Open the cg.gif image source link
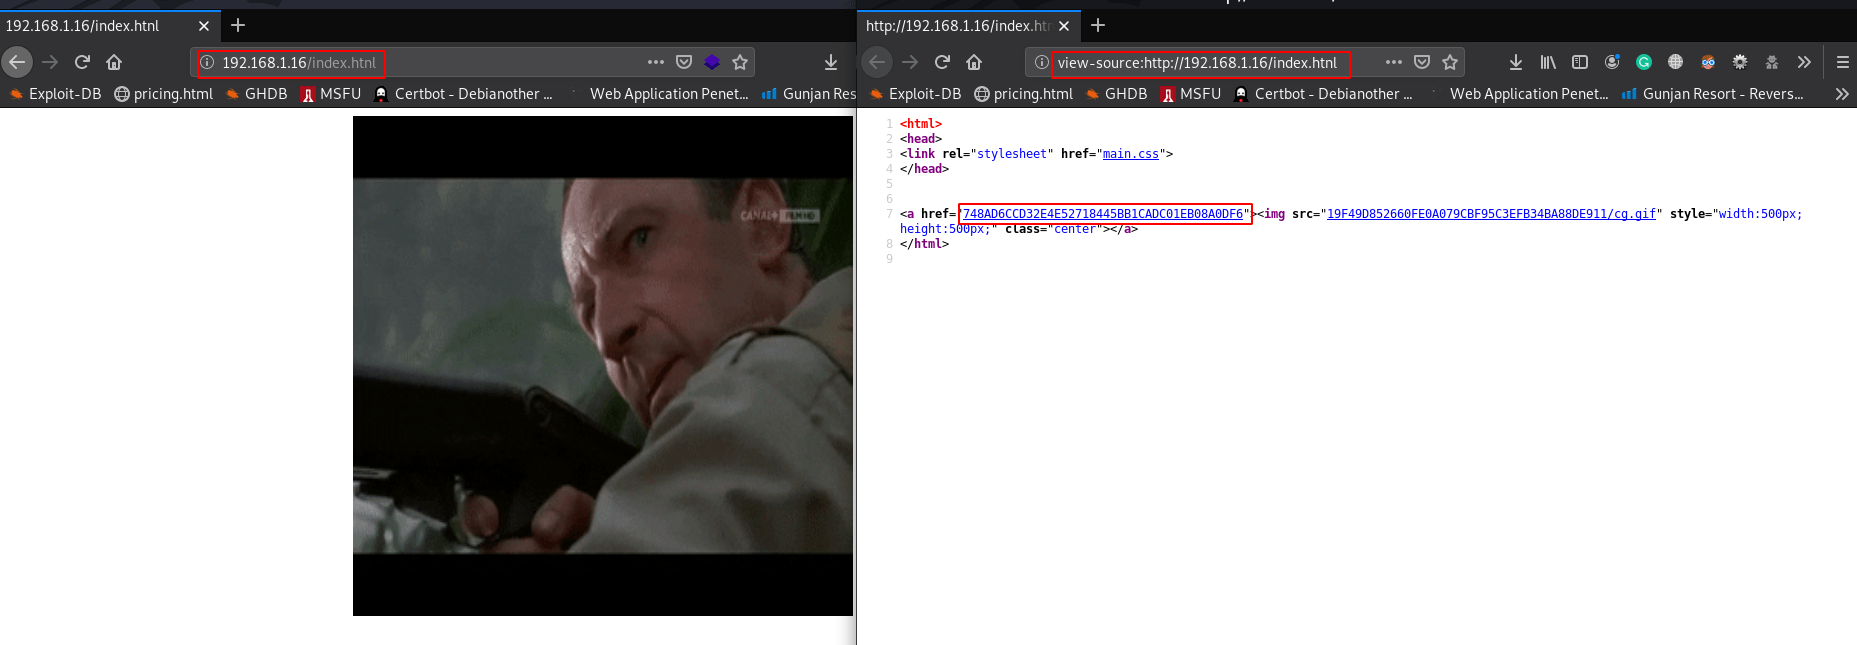Image resolution: width=1857 pixels, height=645 pixels. (1491, 214)
